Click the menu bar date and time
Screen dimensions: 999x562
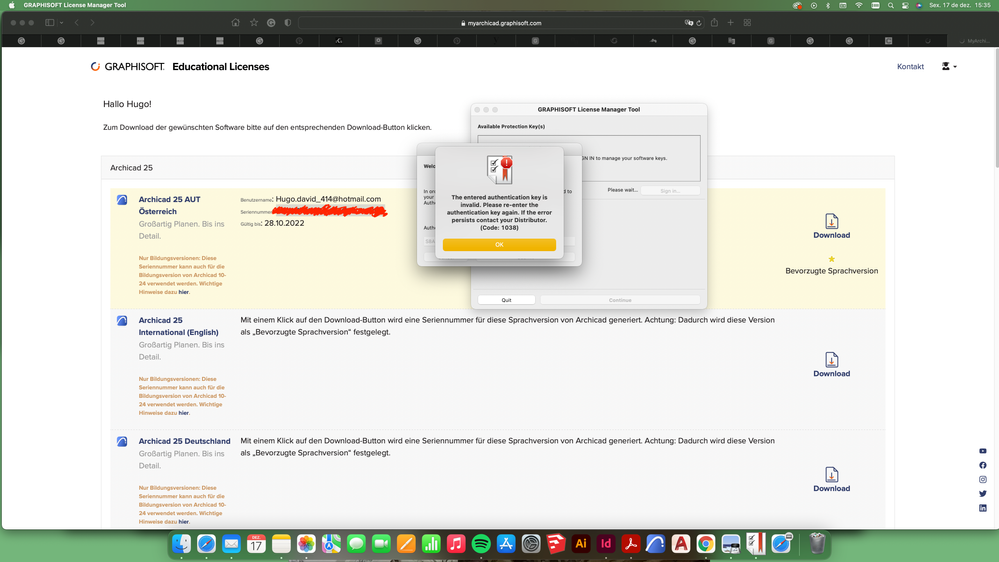(960, 5)
